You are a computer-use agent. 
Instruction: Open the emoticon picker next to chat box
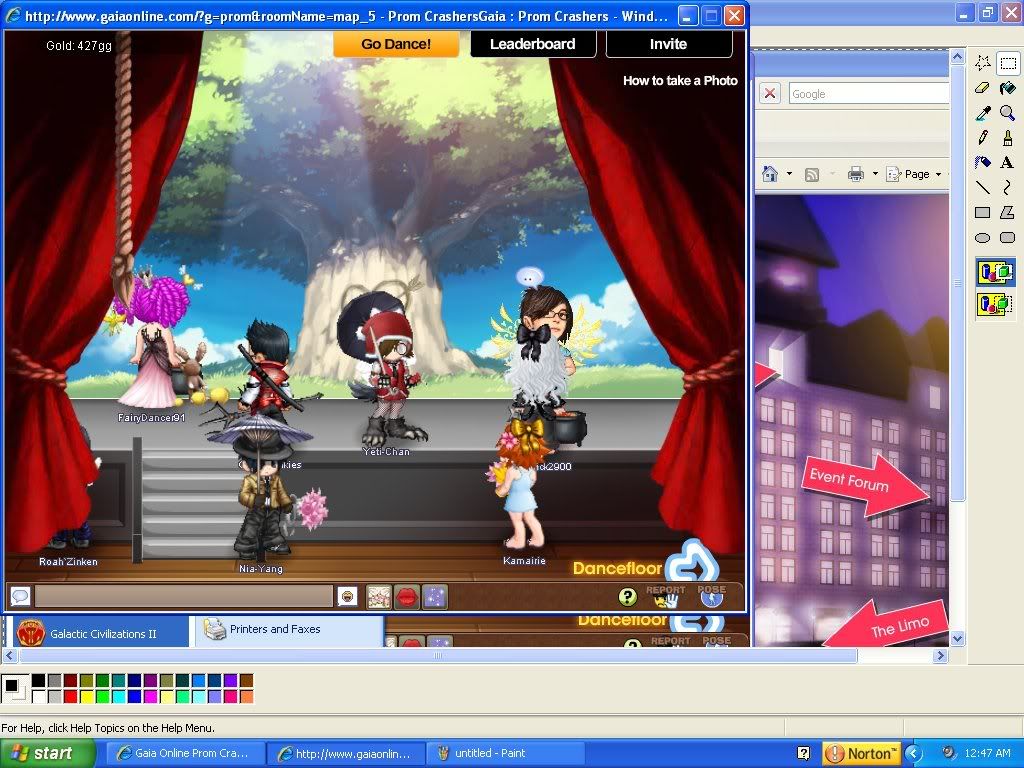(x=347, y=596)
